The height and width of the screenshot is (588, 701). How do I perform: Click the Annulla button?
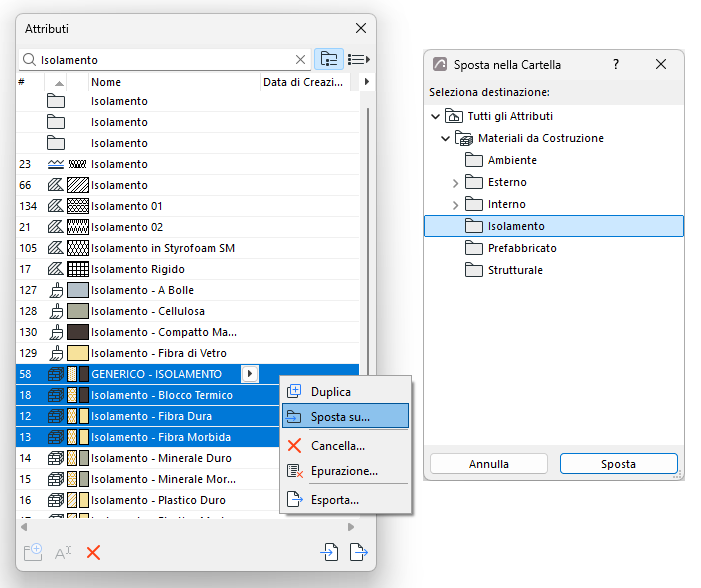click(x=489, y=464)
